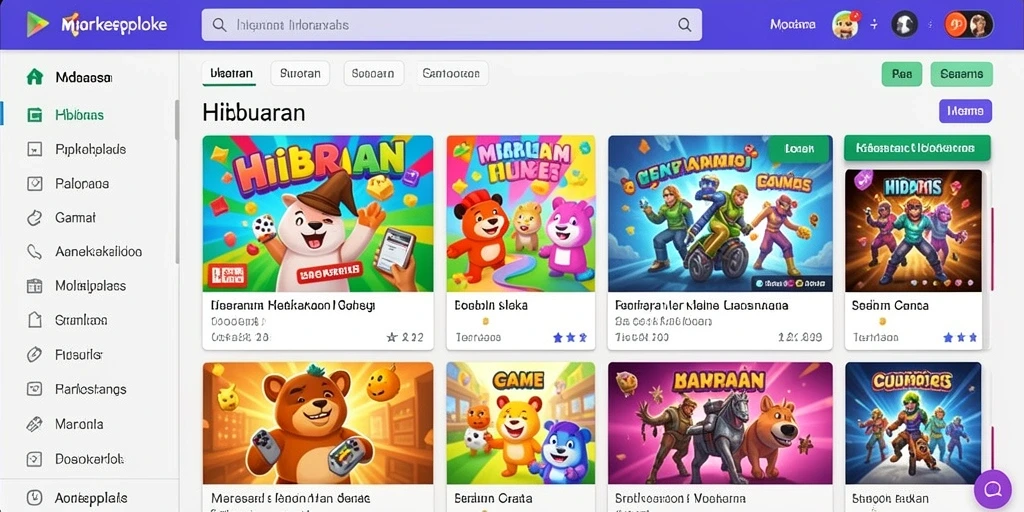Click the green Loaok badge on game card
The width and height of the screenshot is (1024, 512).
[x=799, y=149]
